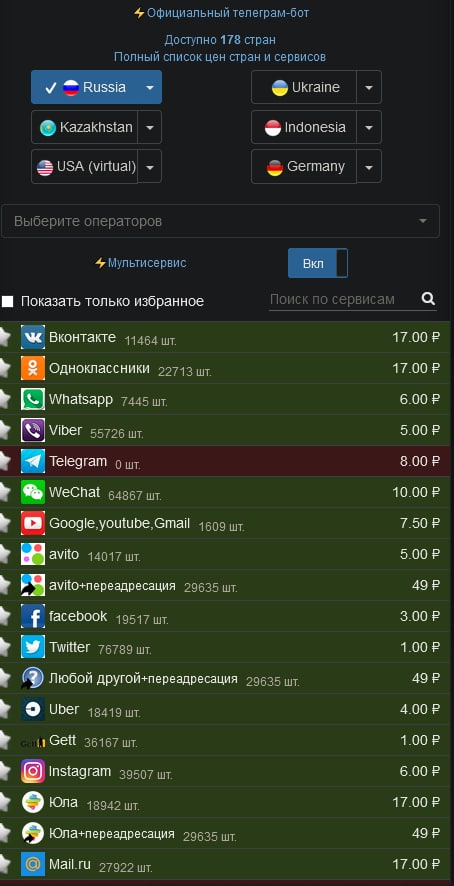Open Полный список цен стран и сервисов
Image resolution: width=454 pixels, height=886 pixels.
pos(220,57)
